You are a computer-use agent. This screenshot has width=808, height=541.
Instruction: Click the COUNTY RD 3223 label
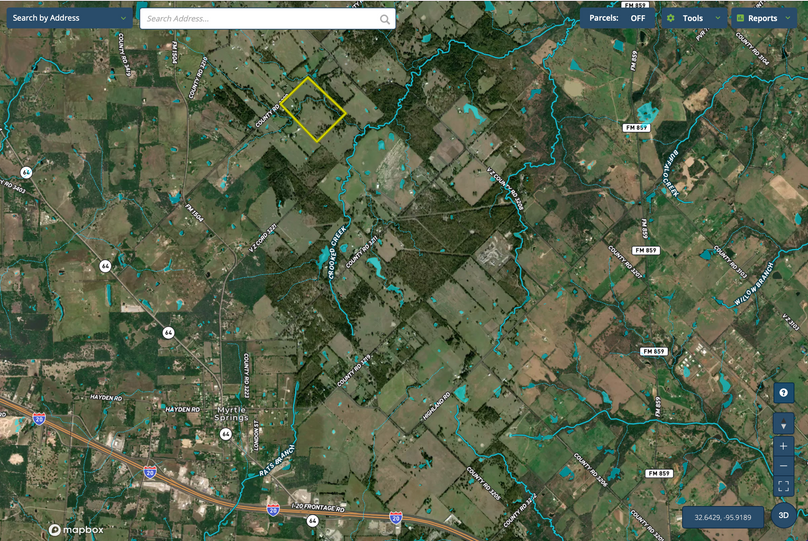[x=246, y=375]
